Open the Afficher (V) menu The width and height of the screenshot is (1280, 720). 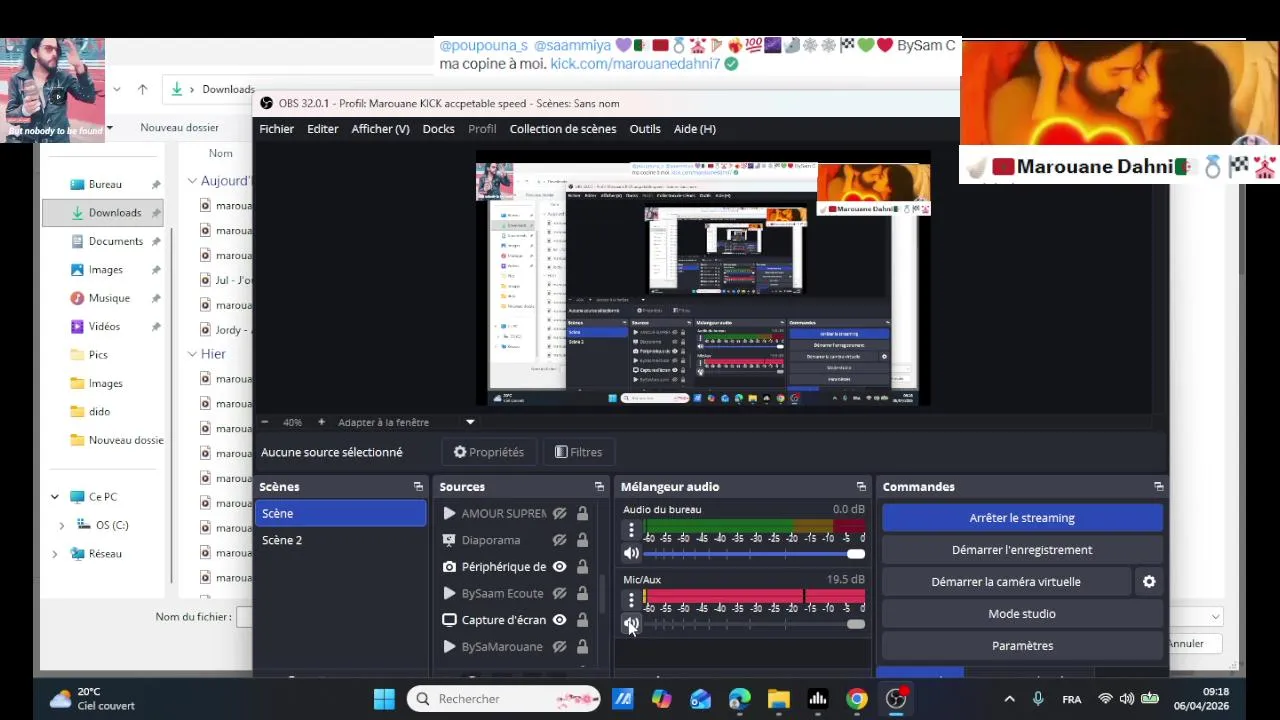[380, 129]
